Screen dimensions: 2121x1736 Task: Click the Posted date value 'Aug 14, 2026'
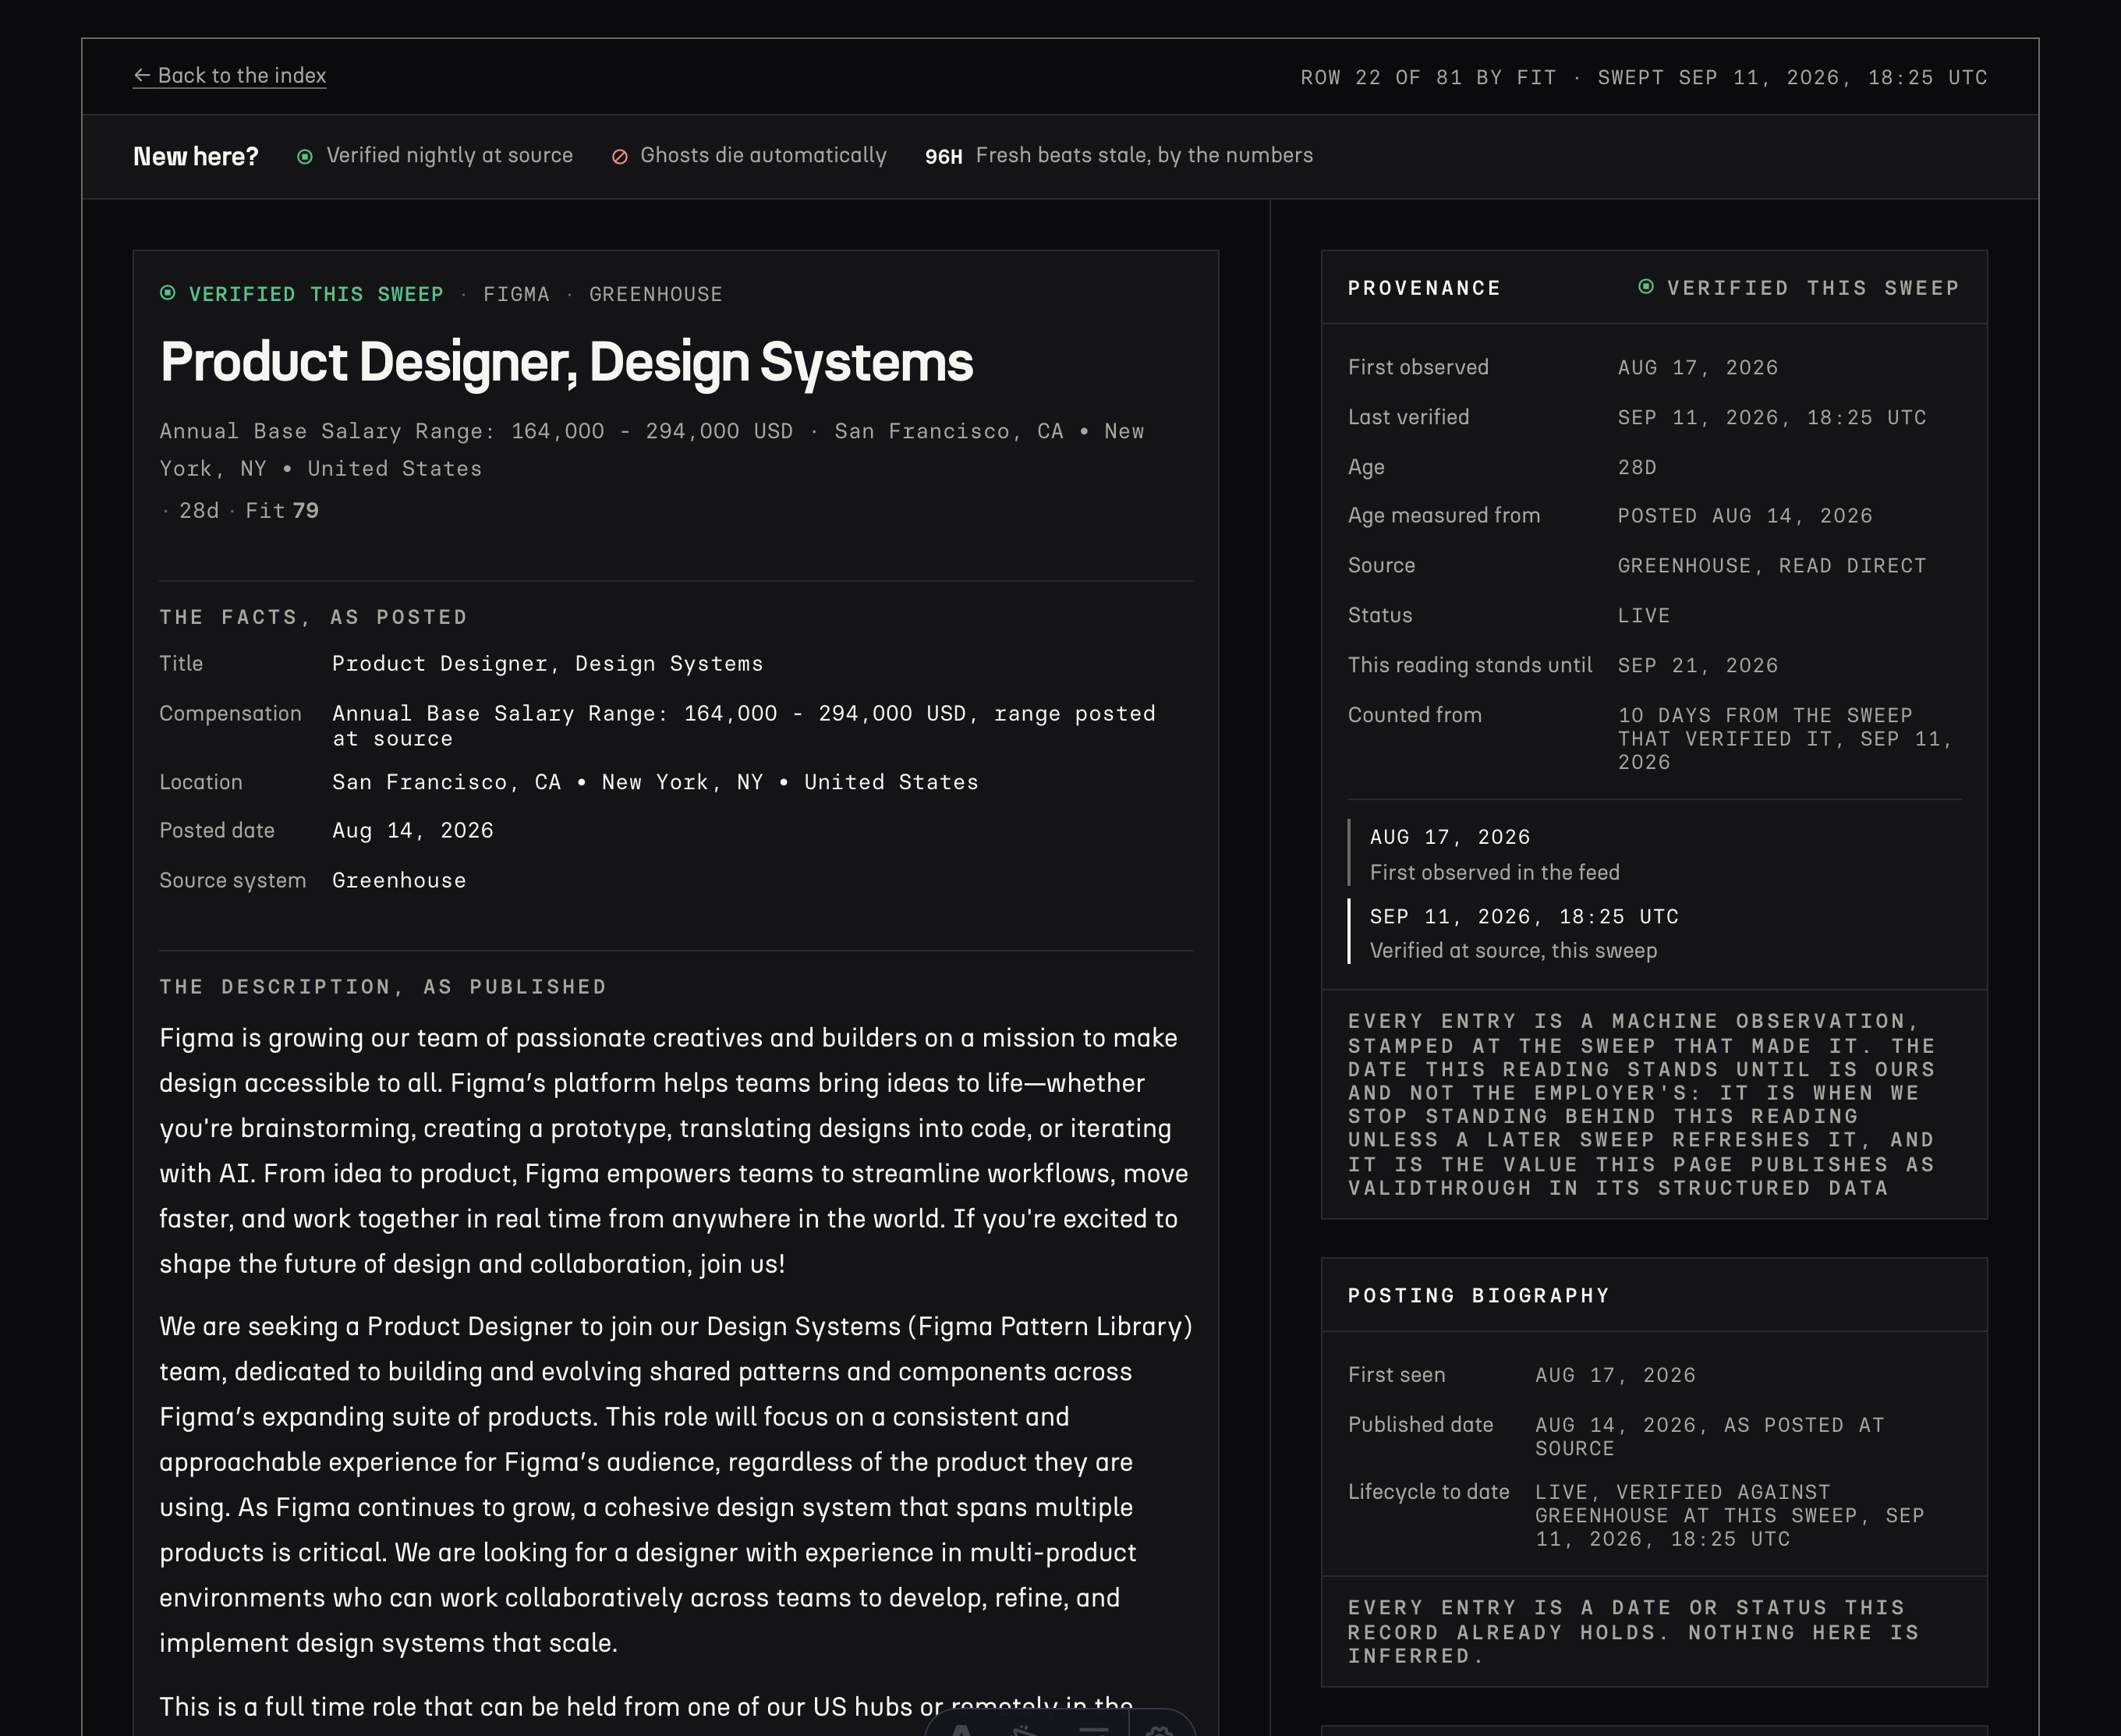[x=412, y=830]
